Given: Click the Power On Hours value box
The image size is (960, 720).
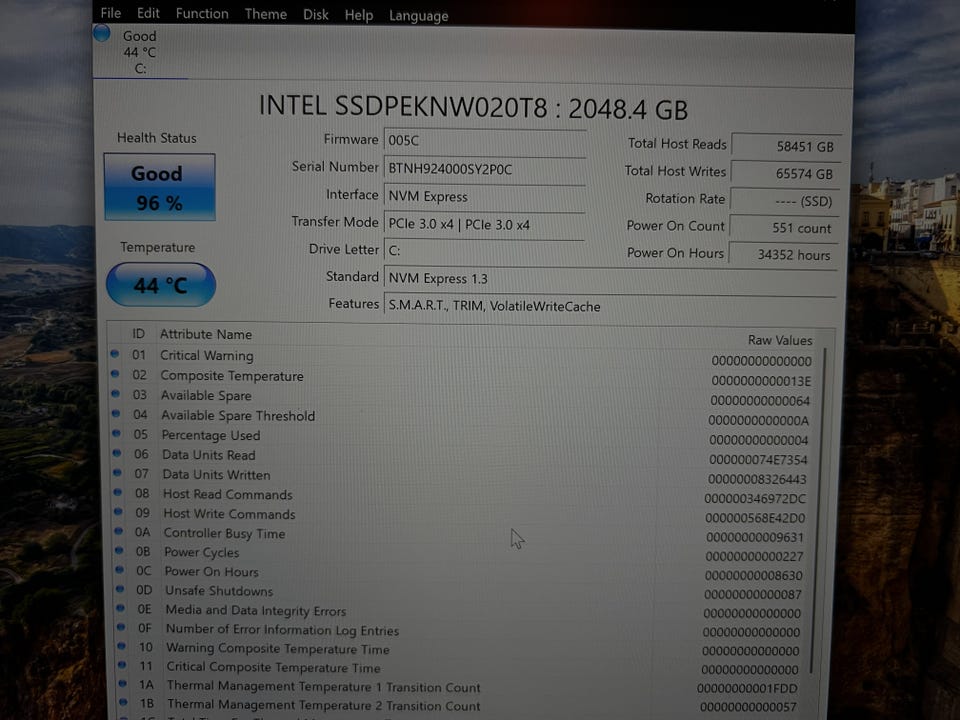Looking at the screenshot, I should click(785, 255).
